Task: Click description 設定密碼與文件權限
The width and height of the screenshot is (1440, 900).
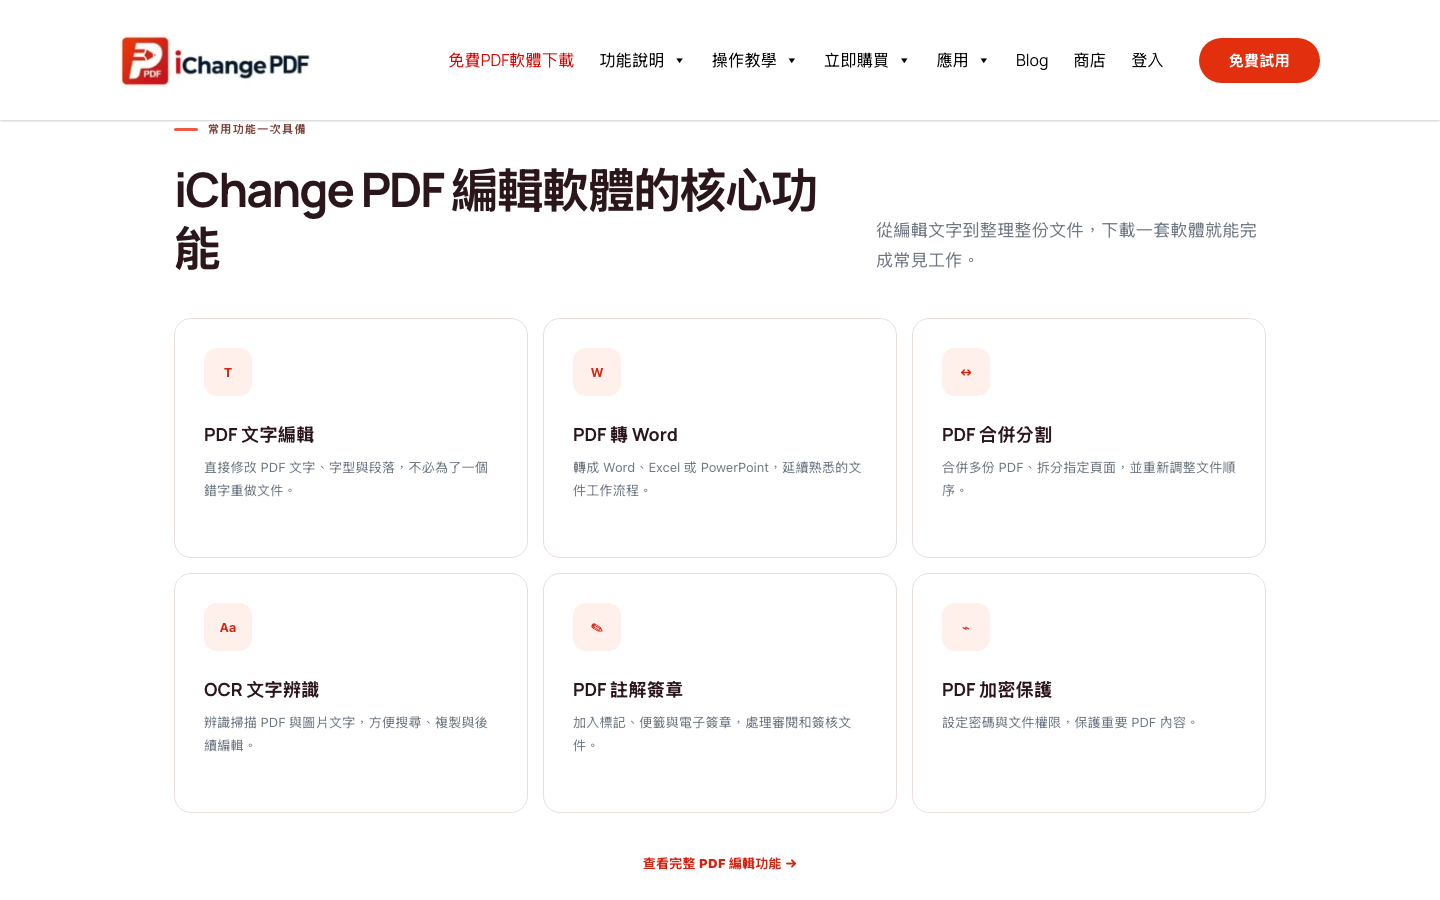Action: point(1069,722)
